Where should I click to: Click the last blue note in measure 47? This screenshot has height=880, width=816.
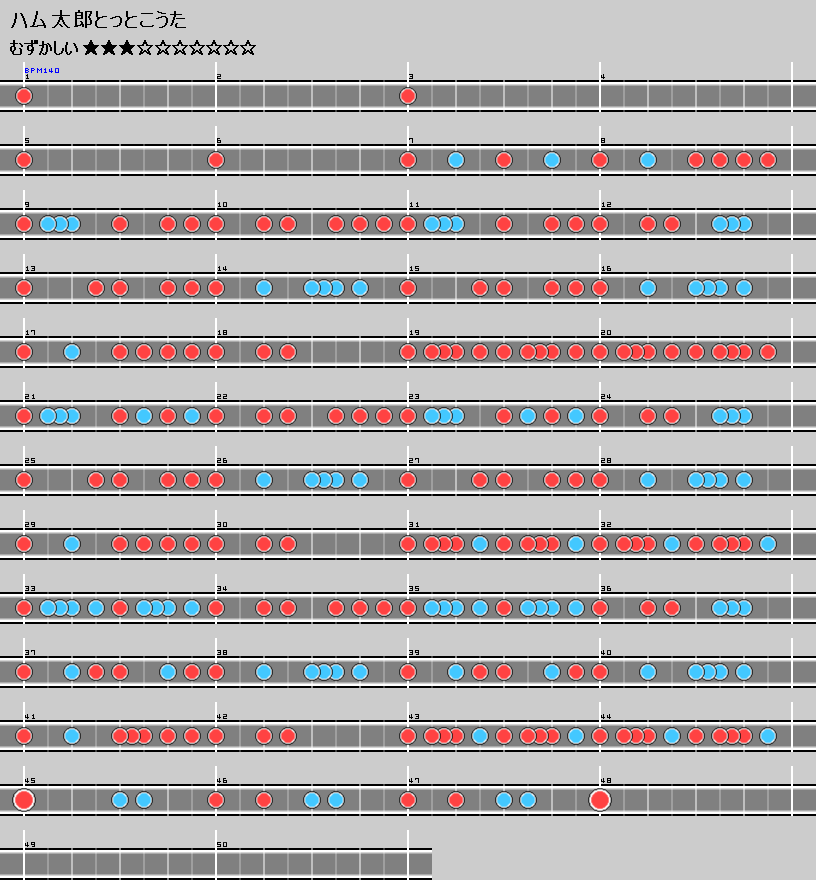point(528,800)
